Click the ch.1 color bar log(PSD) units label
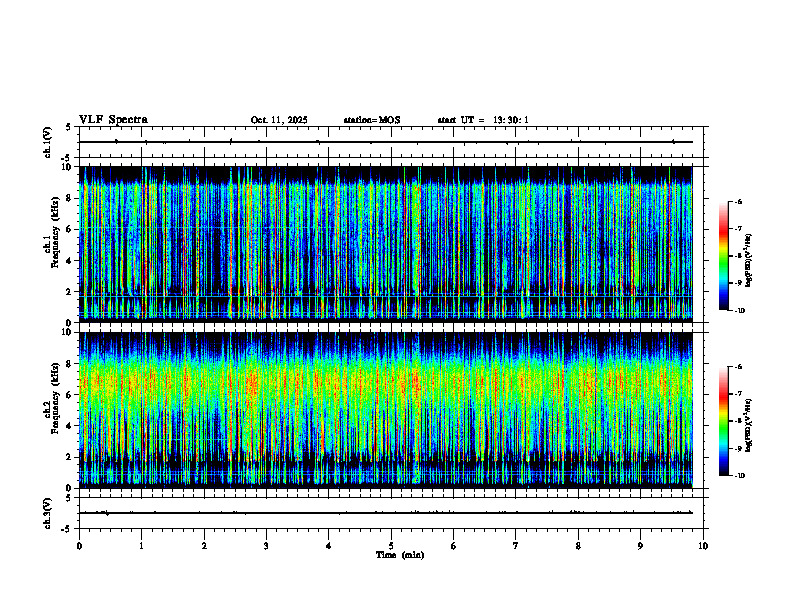Image resolution: width=792 pixels, height=612 pixels. [x=749, y=260]
